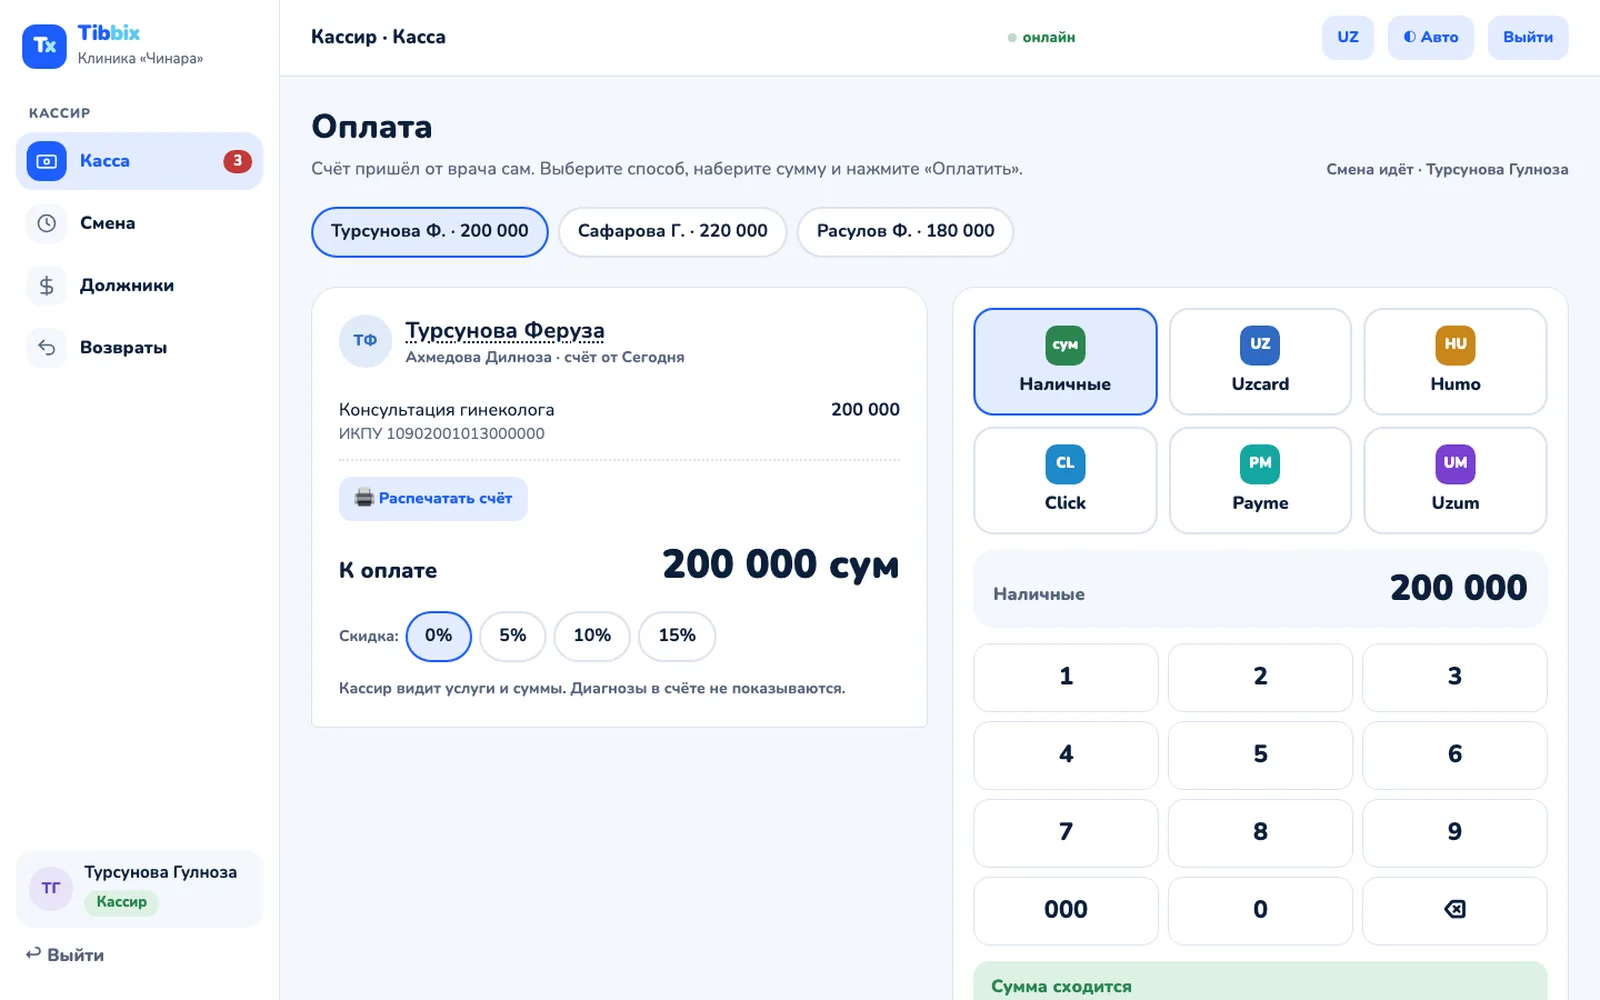The height and width of the screenshot is (1000, 1600).
Task: Click the ИКПУ 10902001013000000 code text
Action: pos(442,434)
